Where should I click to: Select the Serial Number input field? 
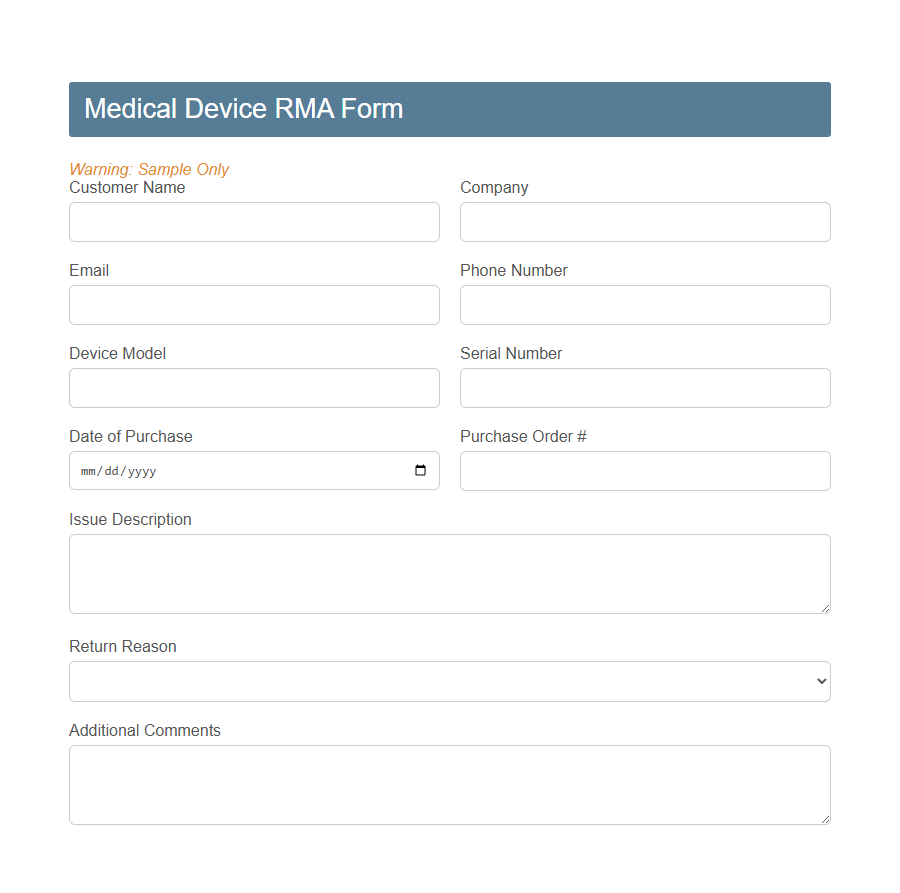(x=645, y=387)
